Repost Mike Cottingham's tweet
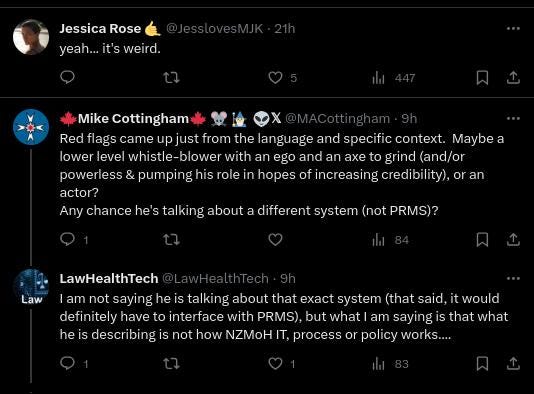 click(x=171, y=240)
